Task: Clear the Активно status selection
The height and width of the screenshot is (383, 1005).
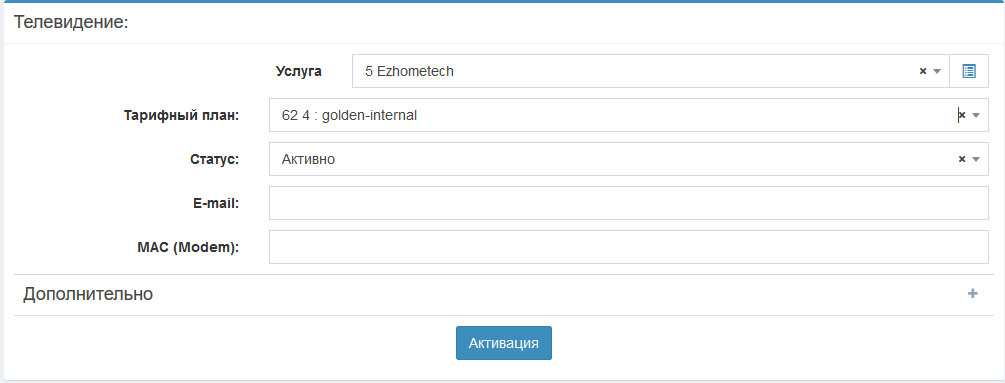Action: point(961,159)
